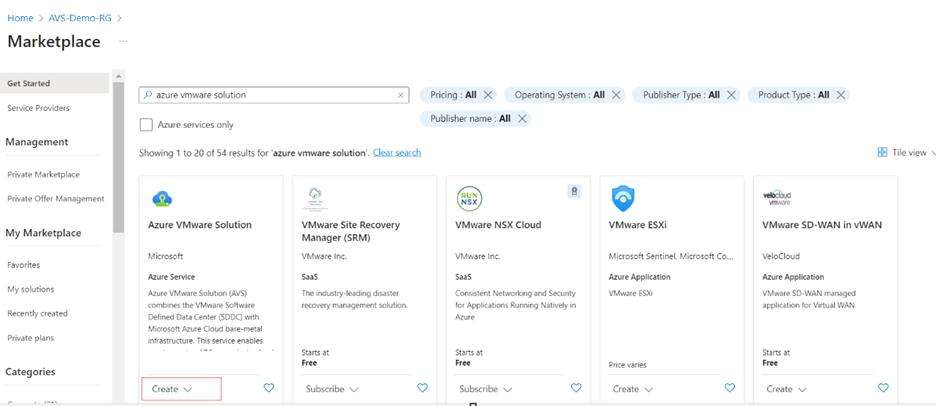Favorite VMware Site Recovery Manager with heart
Screen dimensions: 936x406
pos(423,388)
